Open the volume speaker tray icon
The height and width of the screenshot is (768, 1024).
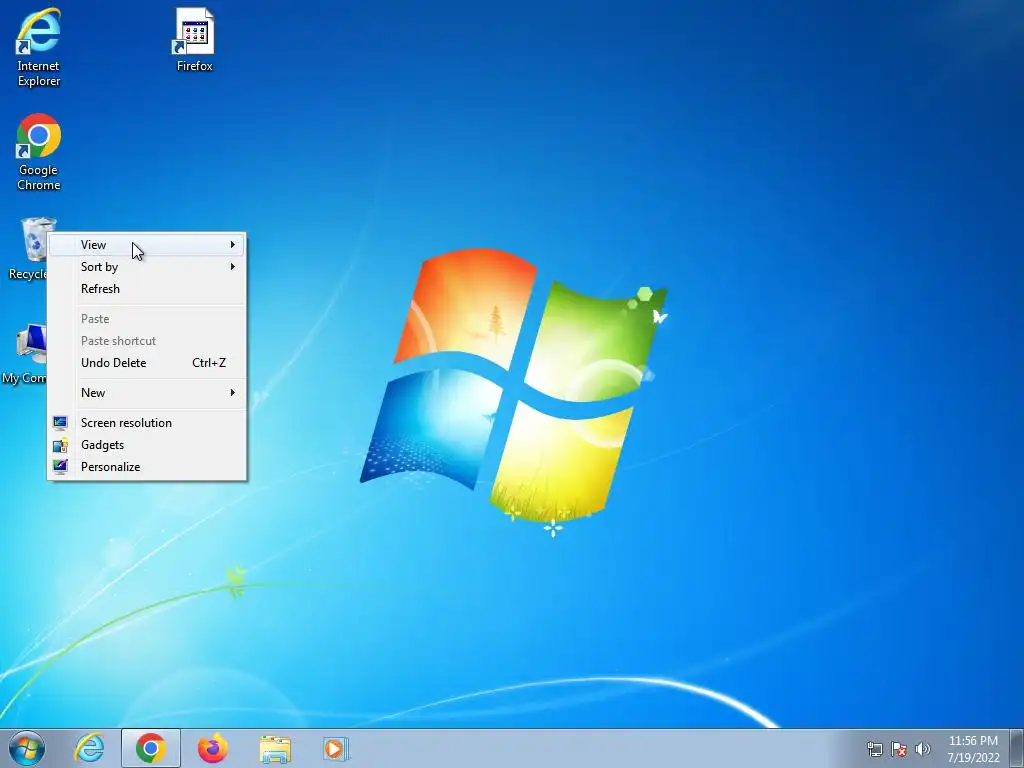[x=922, y=749]
